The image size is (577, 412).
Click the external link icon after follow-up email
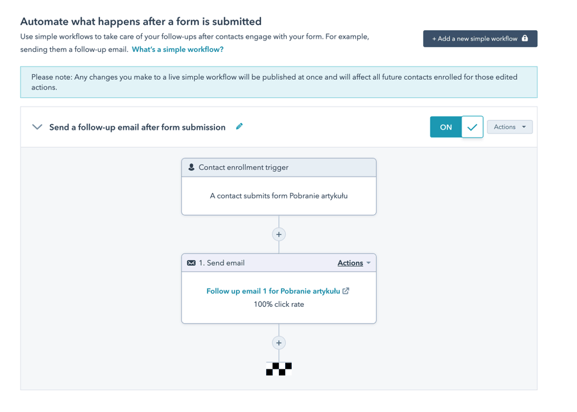[x=346, y=291]
